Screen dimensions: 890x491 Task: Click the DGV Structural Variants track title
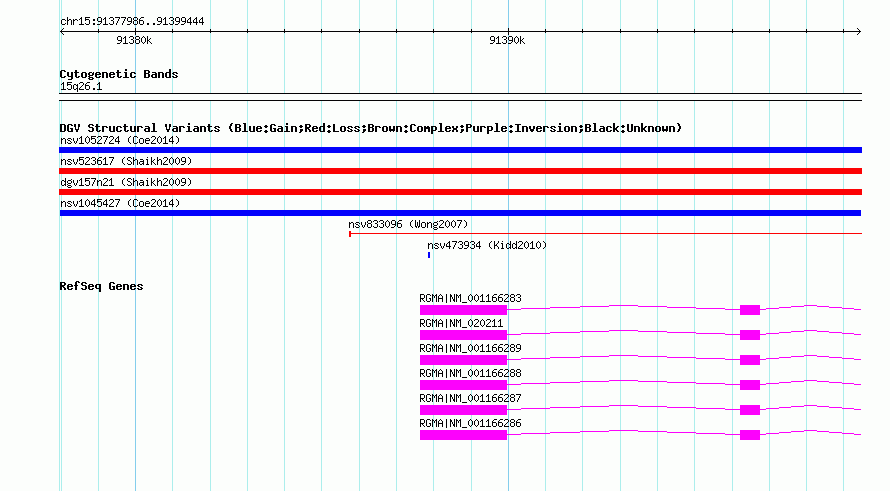370,128
